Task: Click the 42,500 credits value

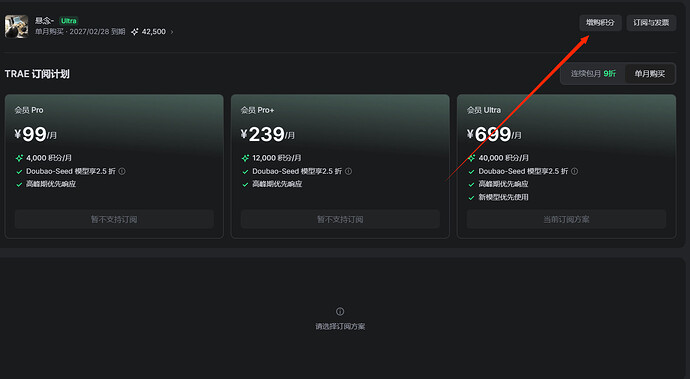Action: (154, 32)
